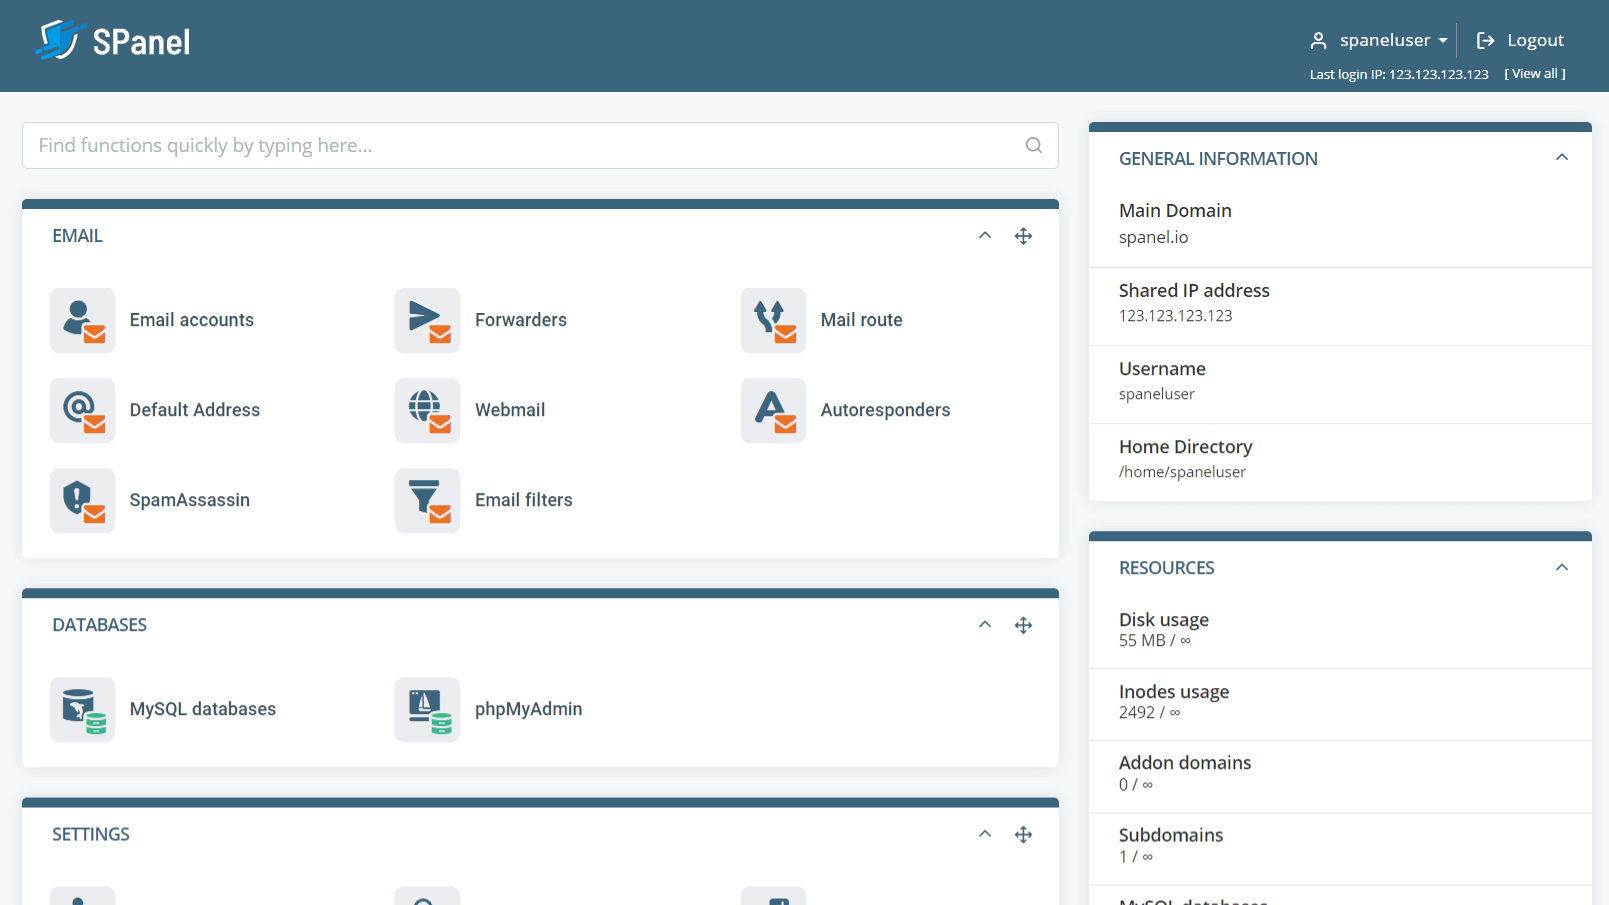1609x905 pixels.
Task: Open the Email filters funnel icon
Action: point(427,500)
